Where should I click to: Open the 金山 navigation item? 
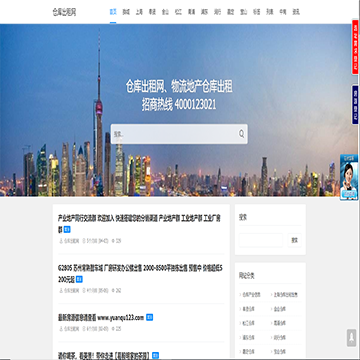pyautogui.click(x=165, y=12)
